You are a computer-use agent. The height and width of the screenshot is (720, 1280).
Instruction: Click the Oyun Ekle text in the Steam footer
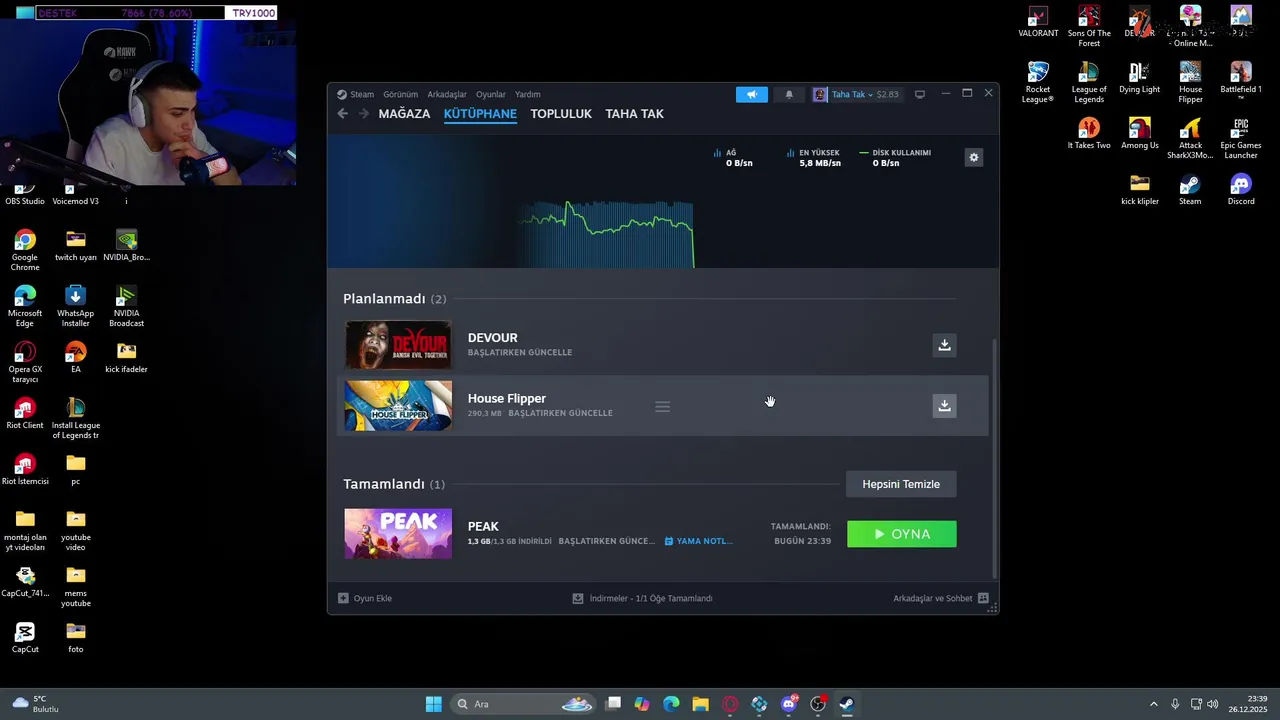[x=373, y=598]
